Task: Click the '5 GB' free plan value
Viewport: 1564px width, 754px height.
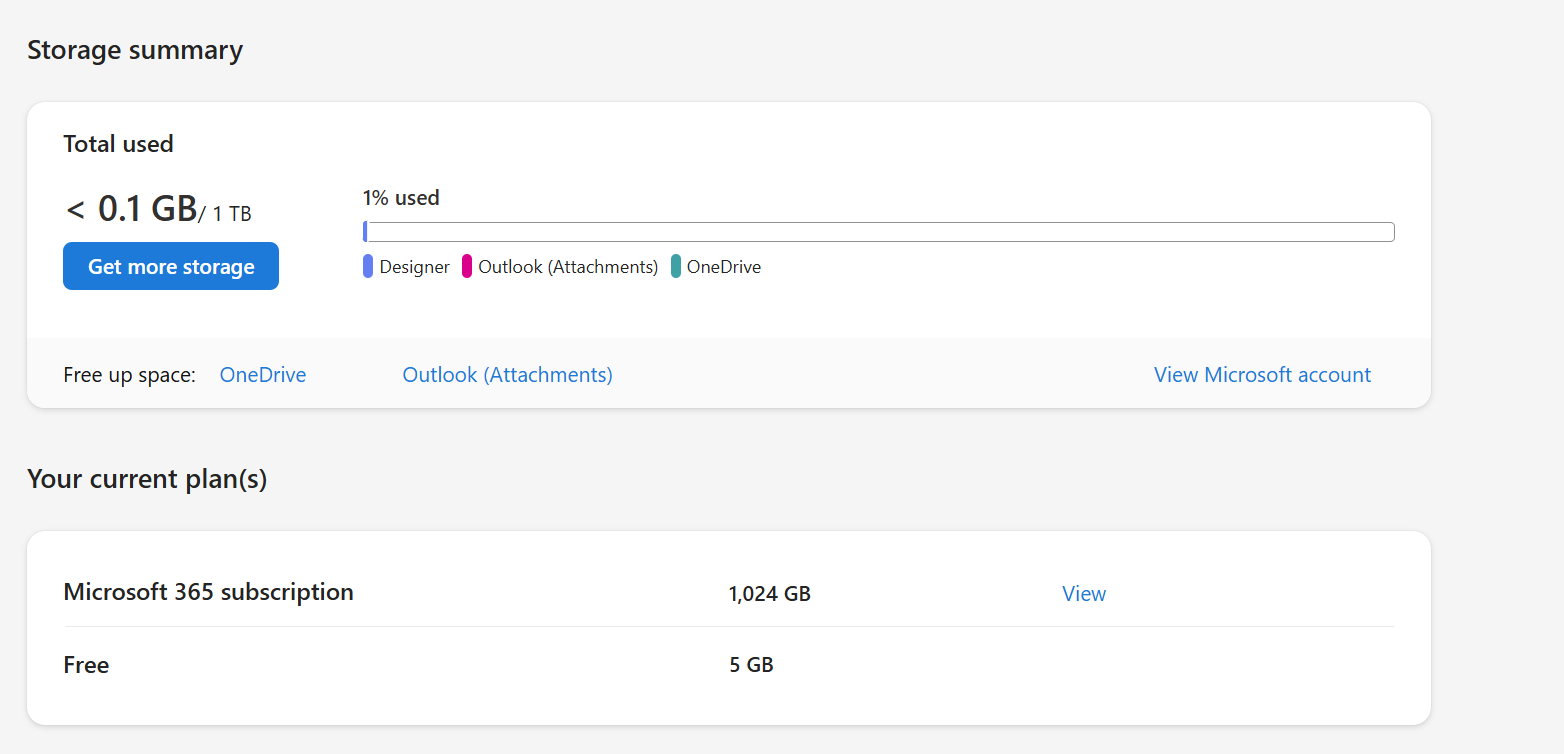Action: point(751,665)
